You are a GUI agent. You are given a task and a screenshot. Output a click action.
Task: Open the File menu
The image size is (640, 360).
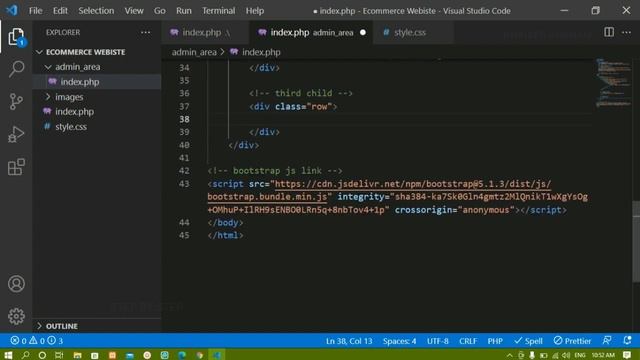(x=36, y=11)
